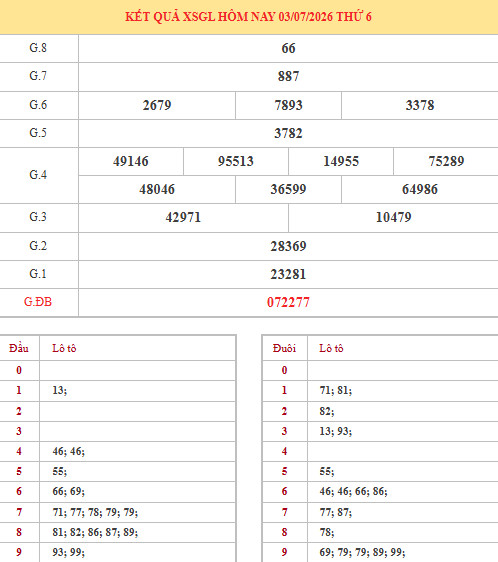The image size is (498, 562).
Task: Click G.4 number 95513
Action: pyautogui.click(x=236, y=161)
